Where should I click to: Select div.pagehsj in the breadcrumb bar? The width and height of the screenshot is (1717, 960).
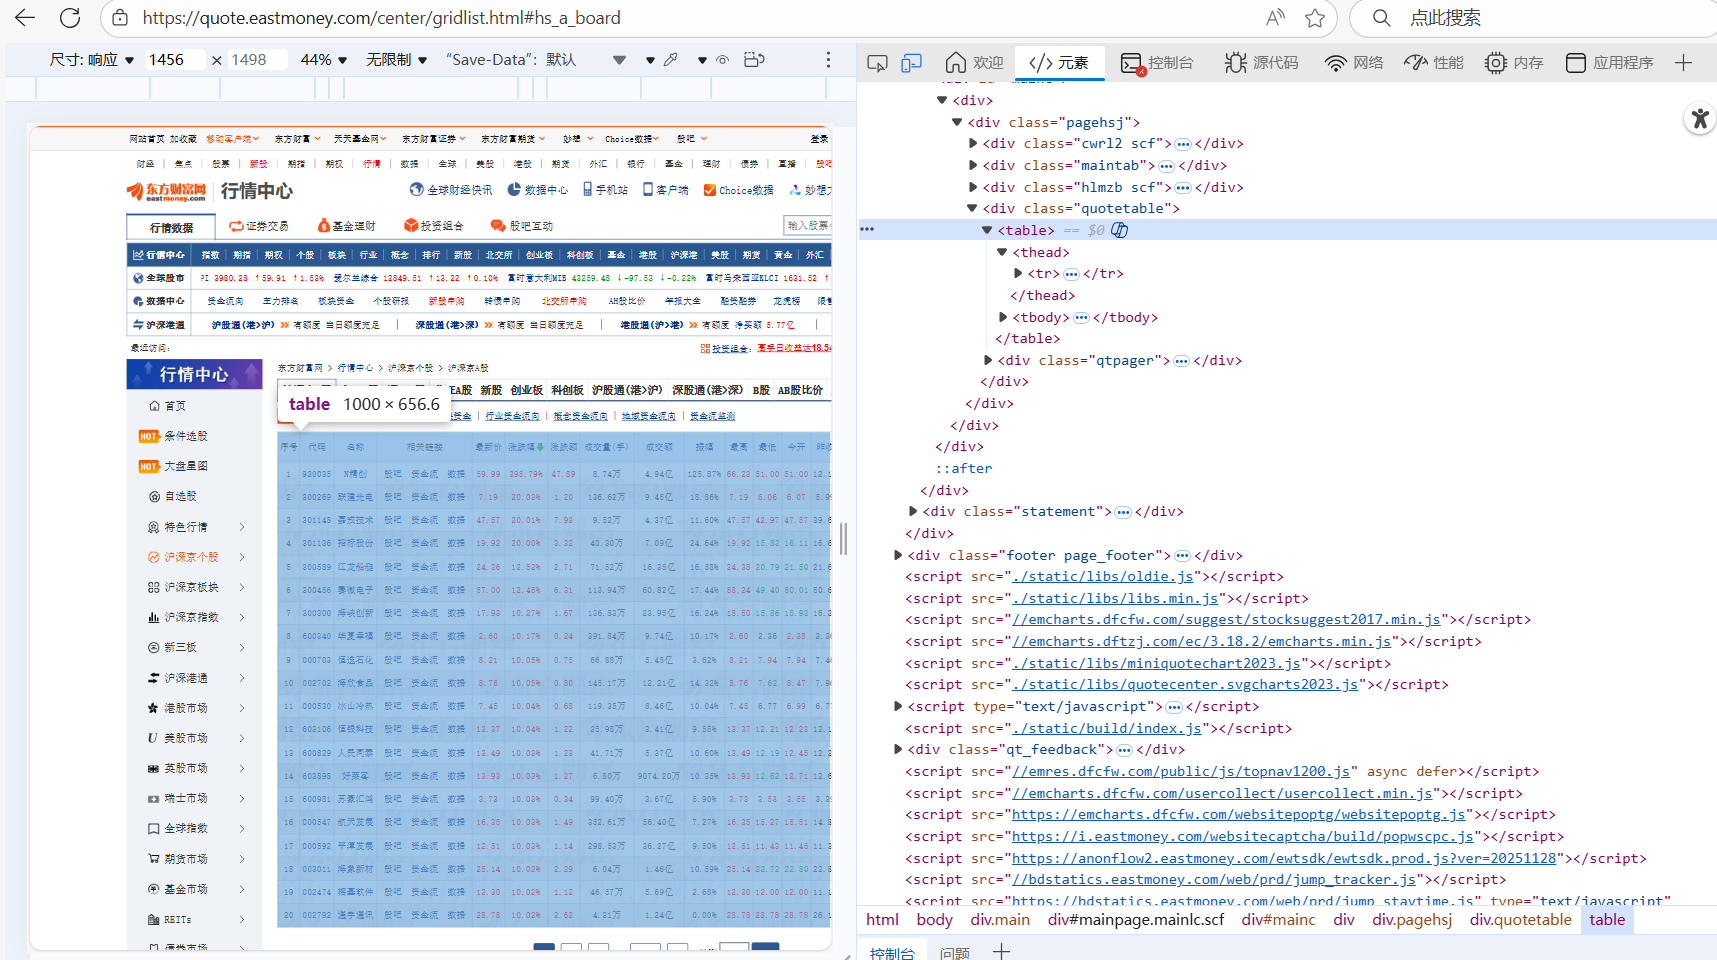[1412, 920]
